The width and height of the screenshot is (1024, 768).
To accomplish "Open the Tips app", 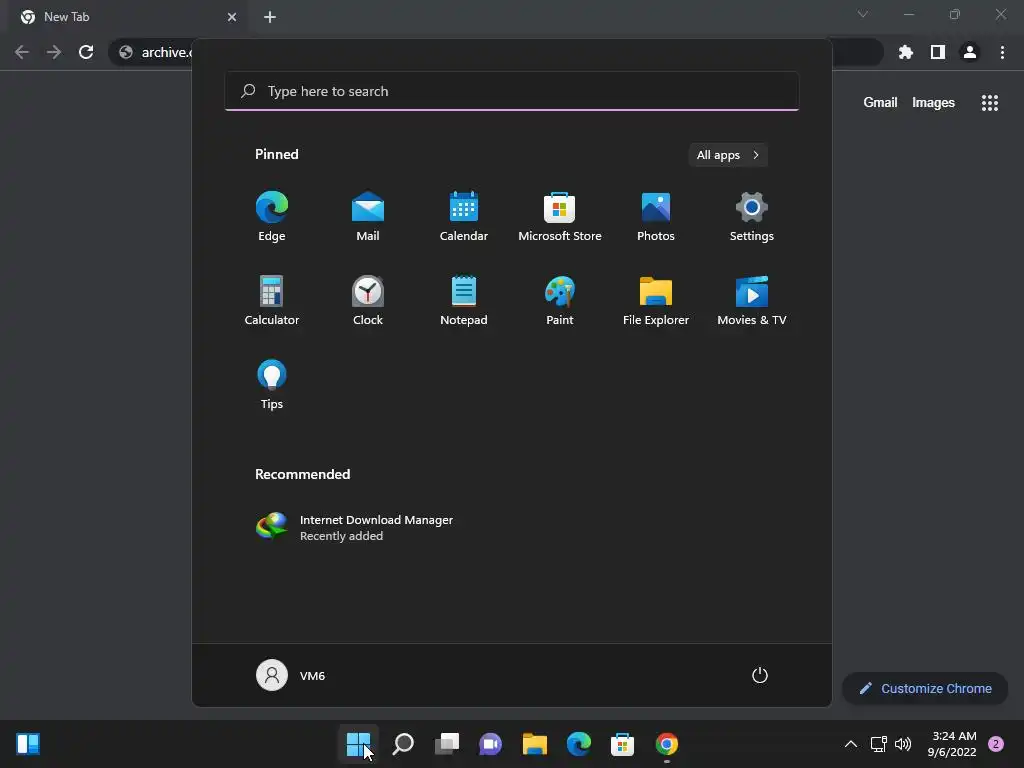I will click(272, 385).
